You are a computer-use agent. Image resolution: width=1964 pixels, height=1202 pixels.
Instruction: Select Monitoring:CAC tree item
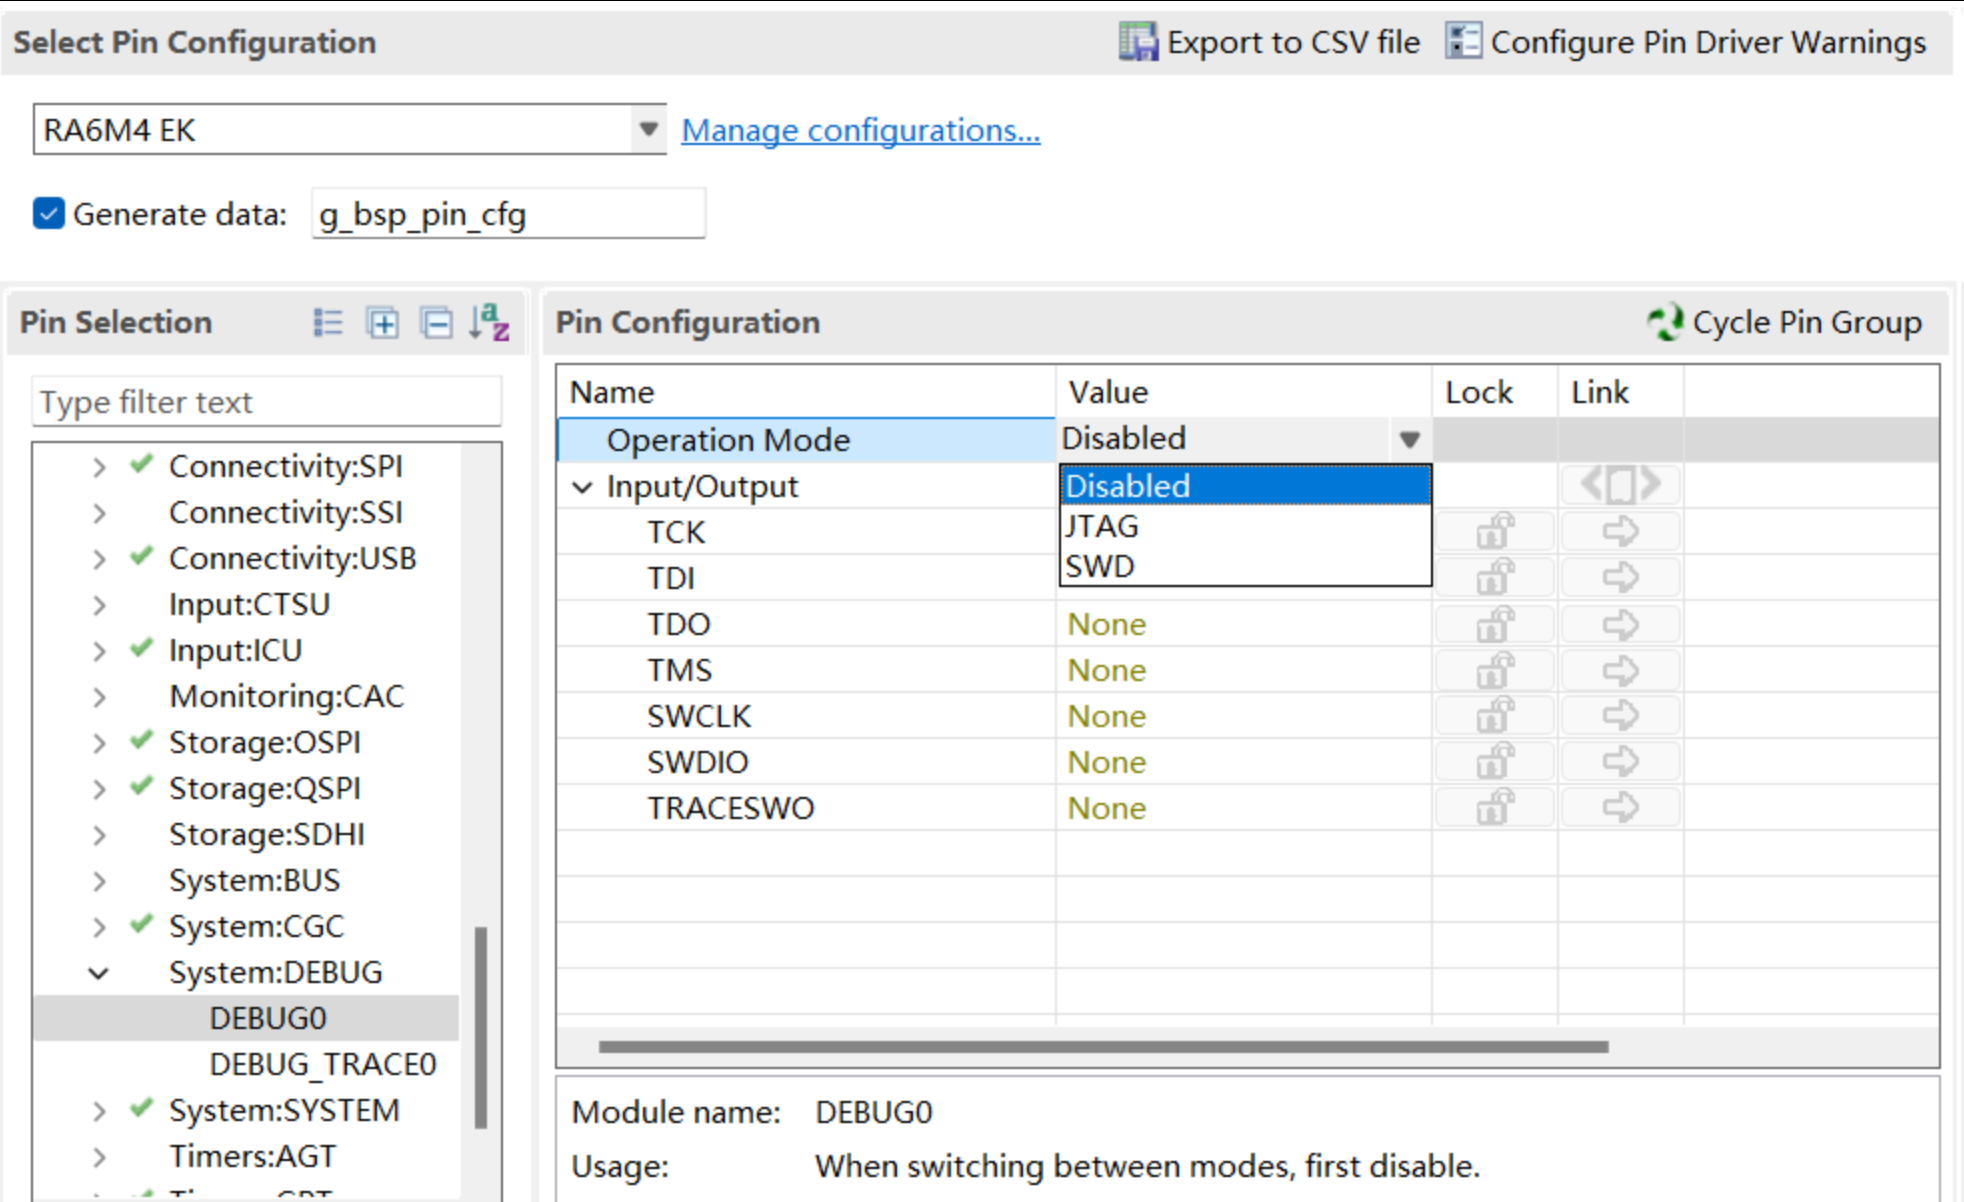286,696
